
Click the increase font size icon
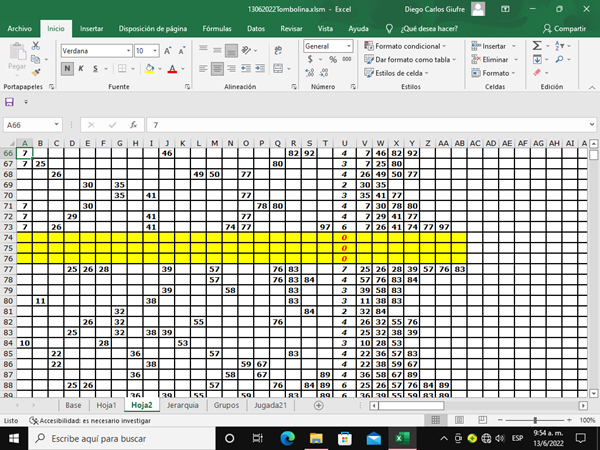[x=169, y=50]
